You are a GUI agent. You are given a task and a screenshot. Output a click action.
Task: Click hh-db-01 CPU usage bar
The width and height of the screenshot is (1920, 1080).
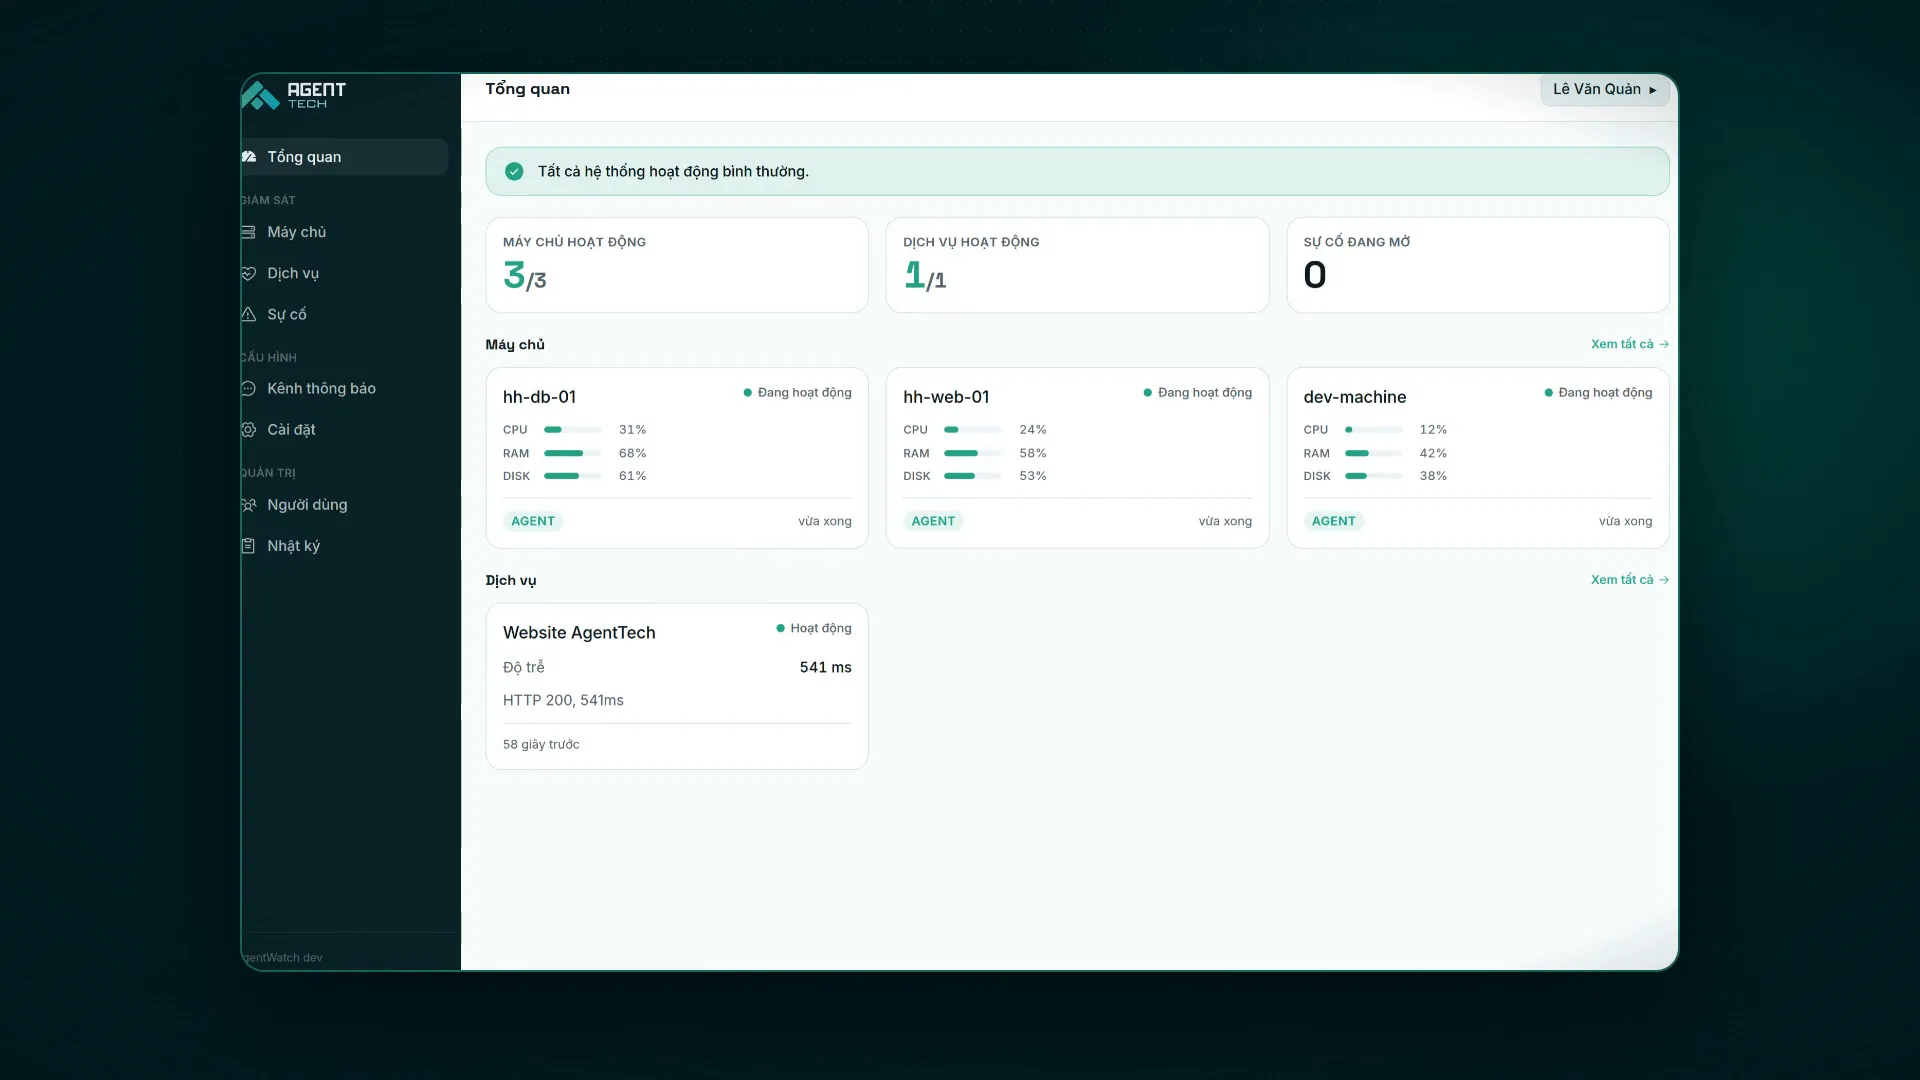pyautogui.click(x=573, y=430)
